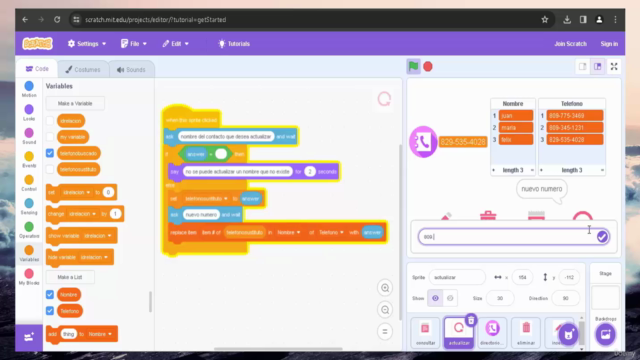This screenshot has width=640, height=360.
Task: Switch to small stage layout
Action: tap(582, 67)
